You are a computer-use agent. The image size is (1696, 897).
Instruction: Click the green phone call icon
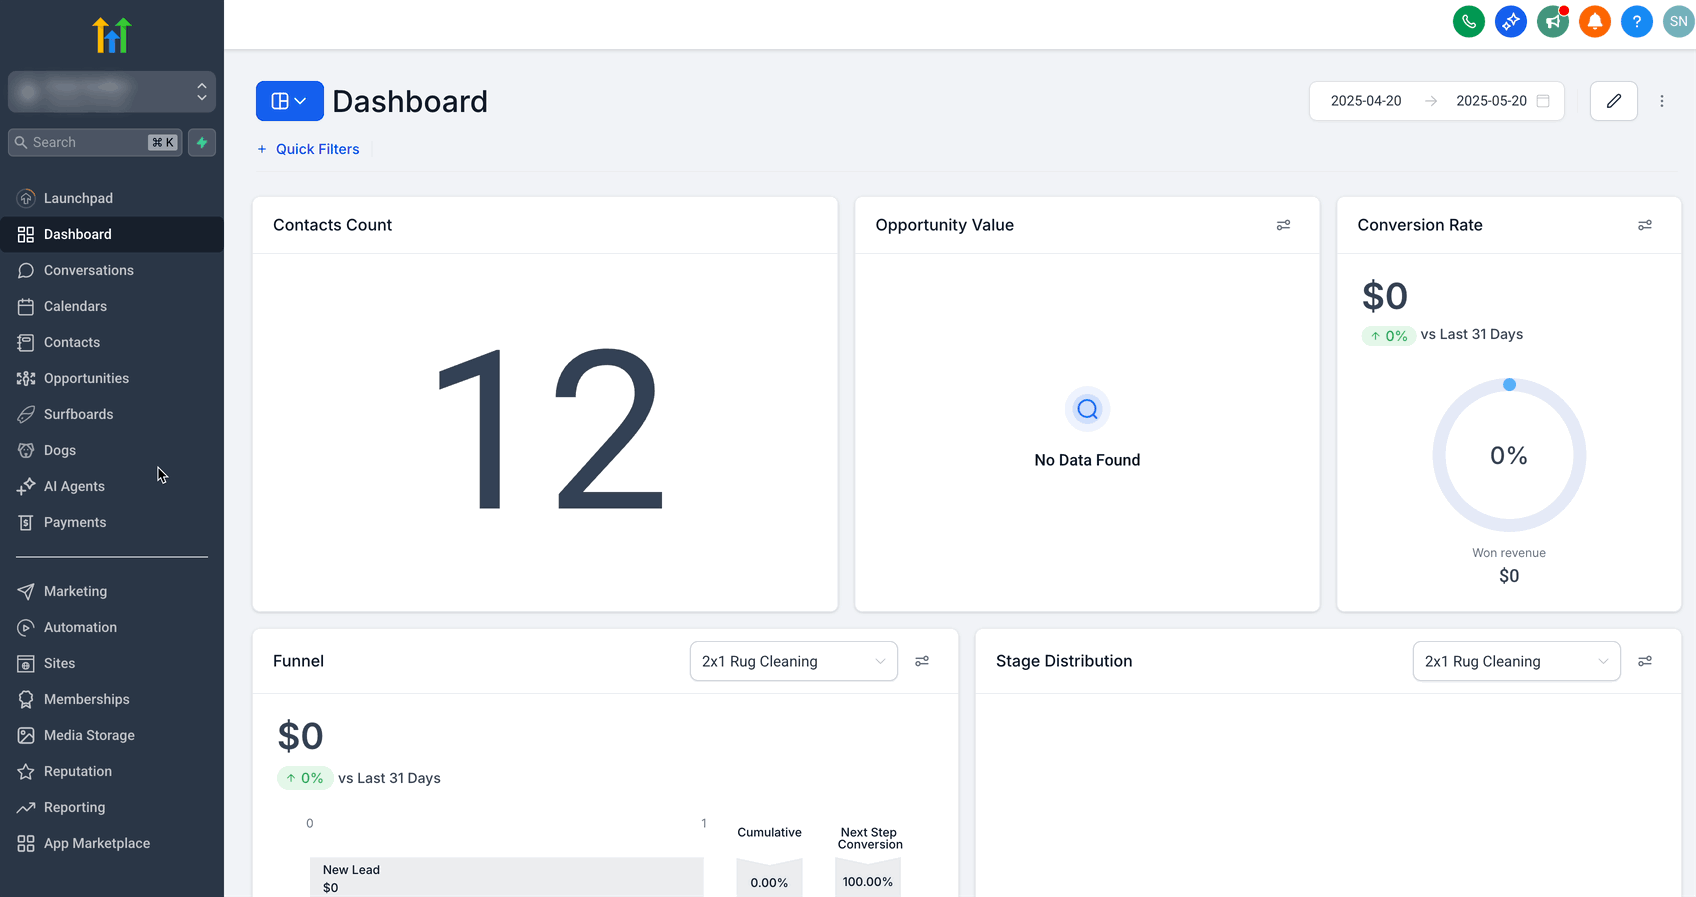[1468, 21]
